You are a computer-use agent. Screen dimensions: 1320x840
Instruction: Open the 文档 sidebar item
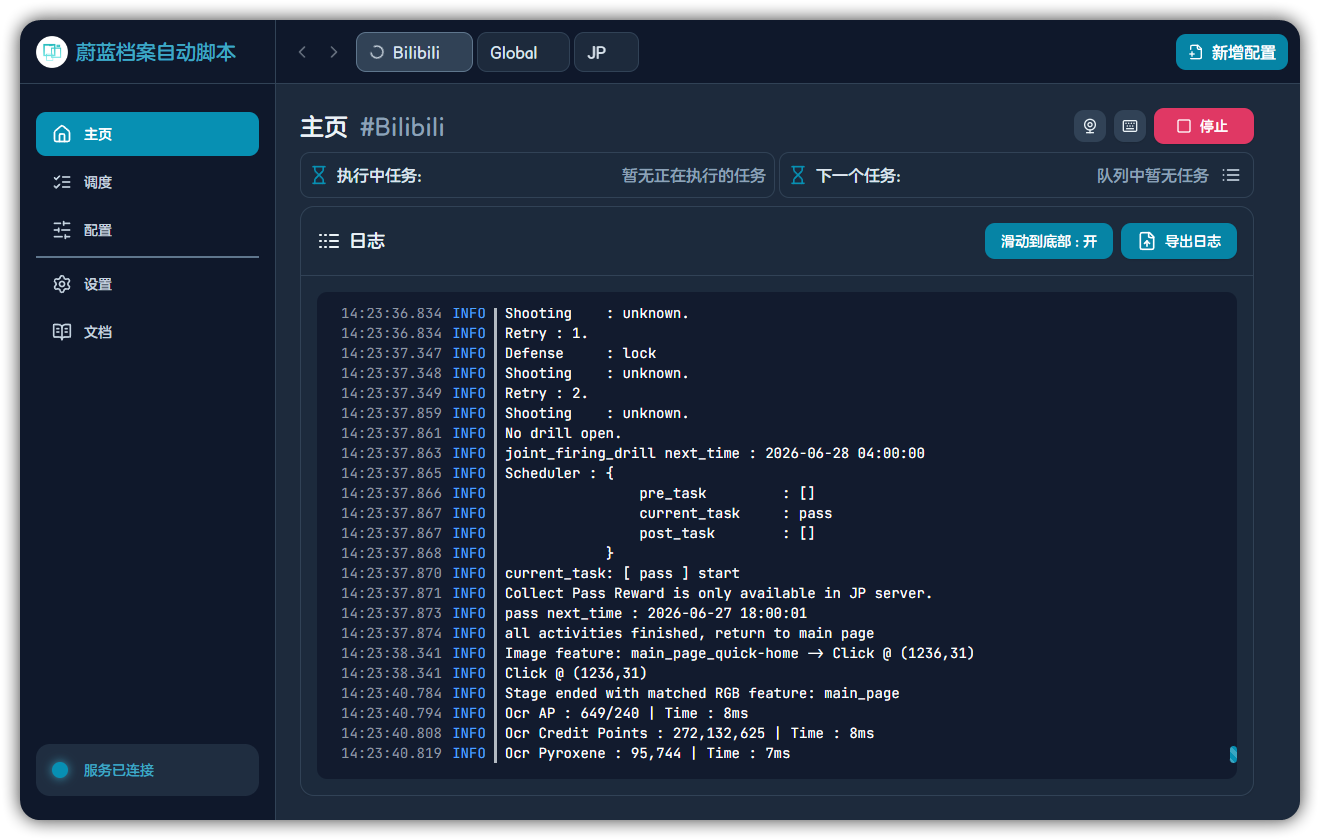coord(147,332)
